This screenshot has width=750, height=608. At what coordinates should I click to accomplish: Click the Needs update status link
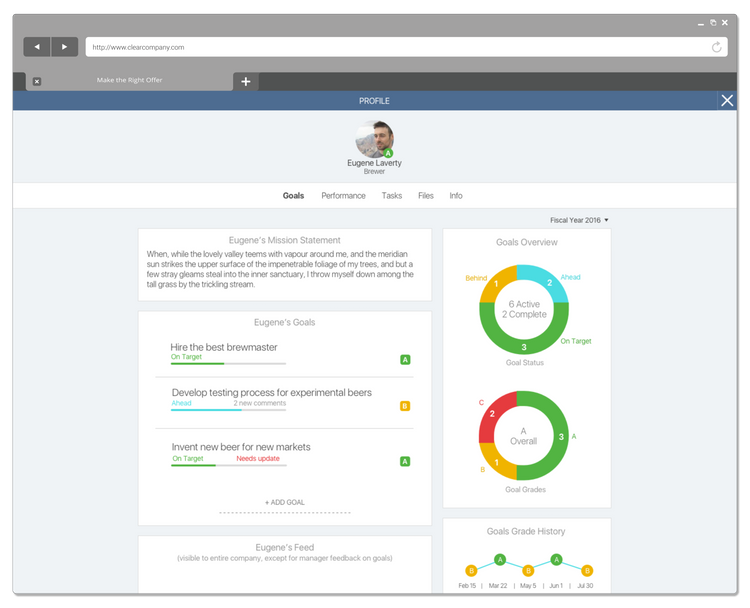(258, 458)
